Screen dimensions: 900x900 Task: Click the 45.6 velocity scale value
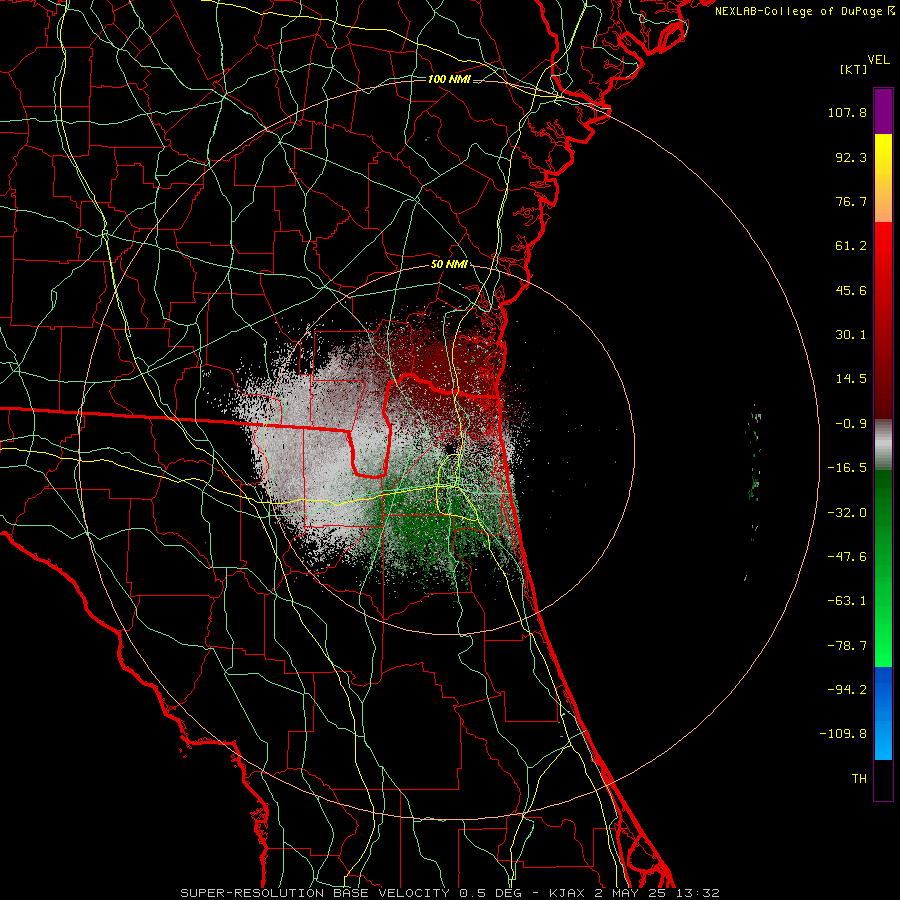[x=851, y=290]
